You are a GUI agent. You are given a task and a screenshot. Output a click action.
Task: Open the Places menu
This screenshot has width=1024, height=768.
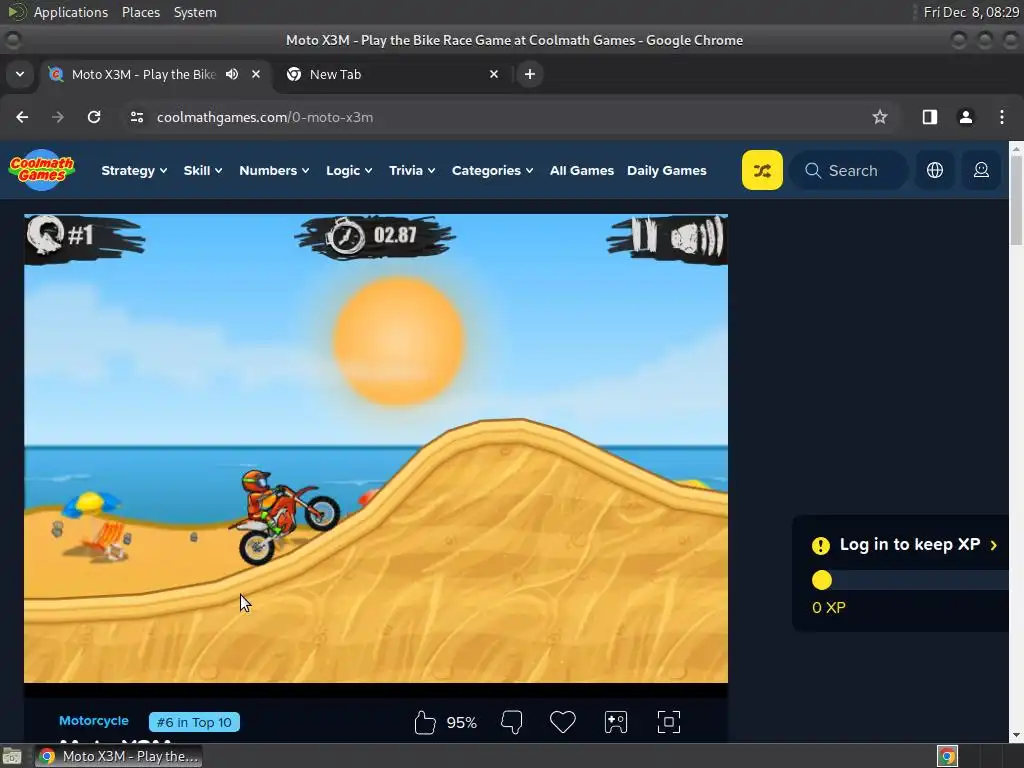[140, 12]
